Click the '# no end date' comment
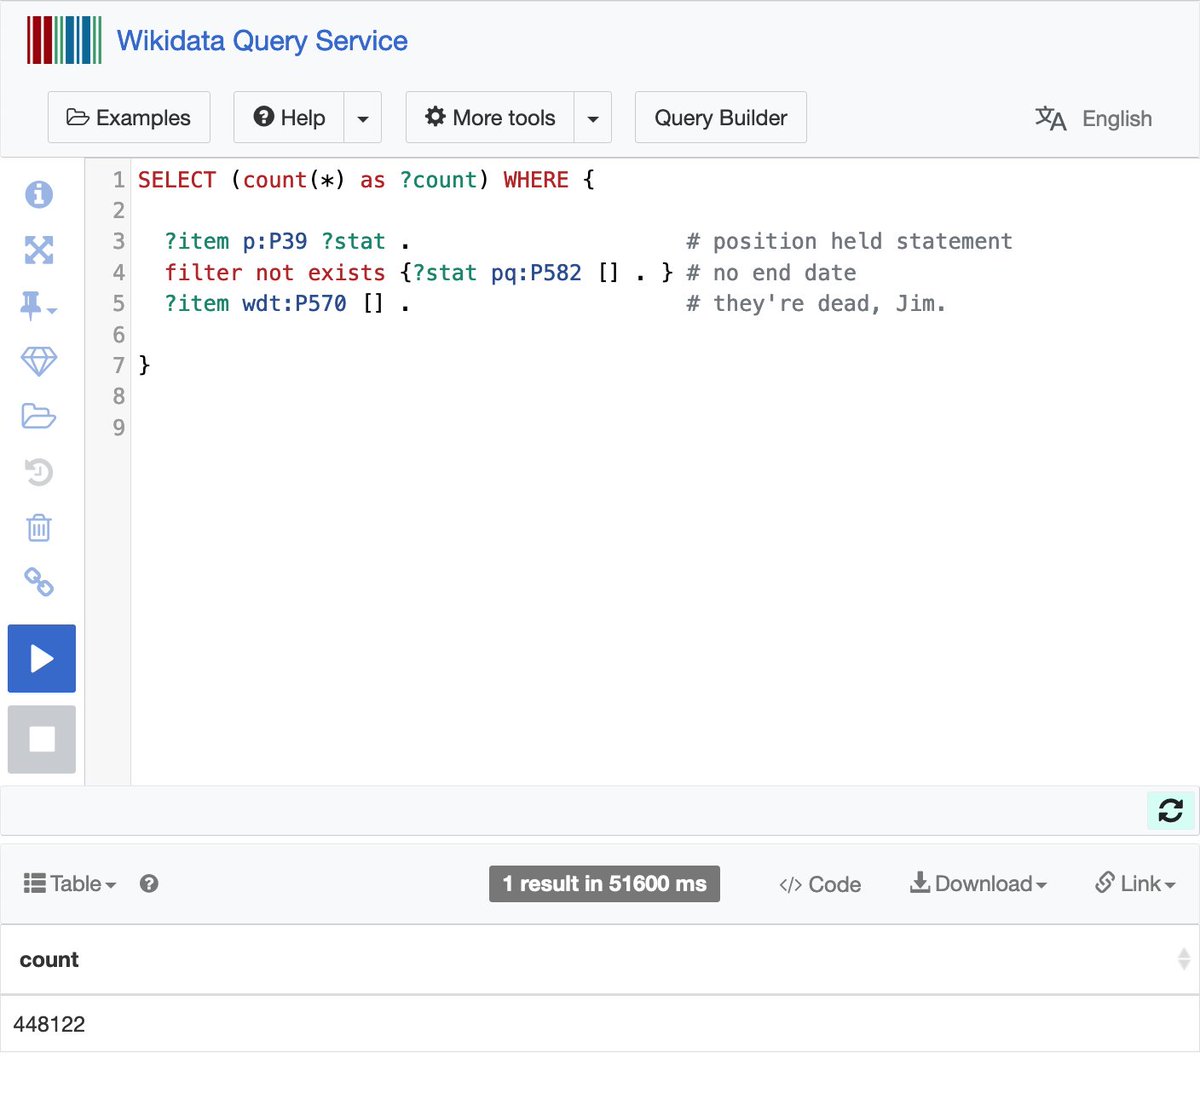 point(771,272)
